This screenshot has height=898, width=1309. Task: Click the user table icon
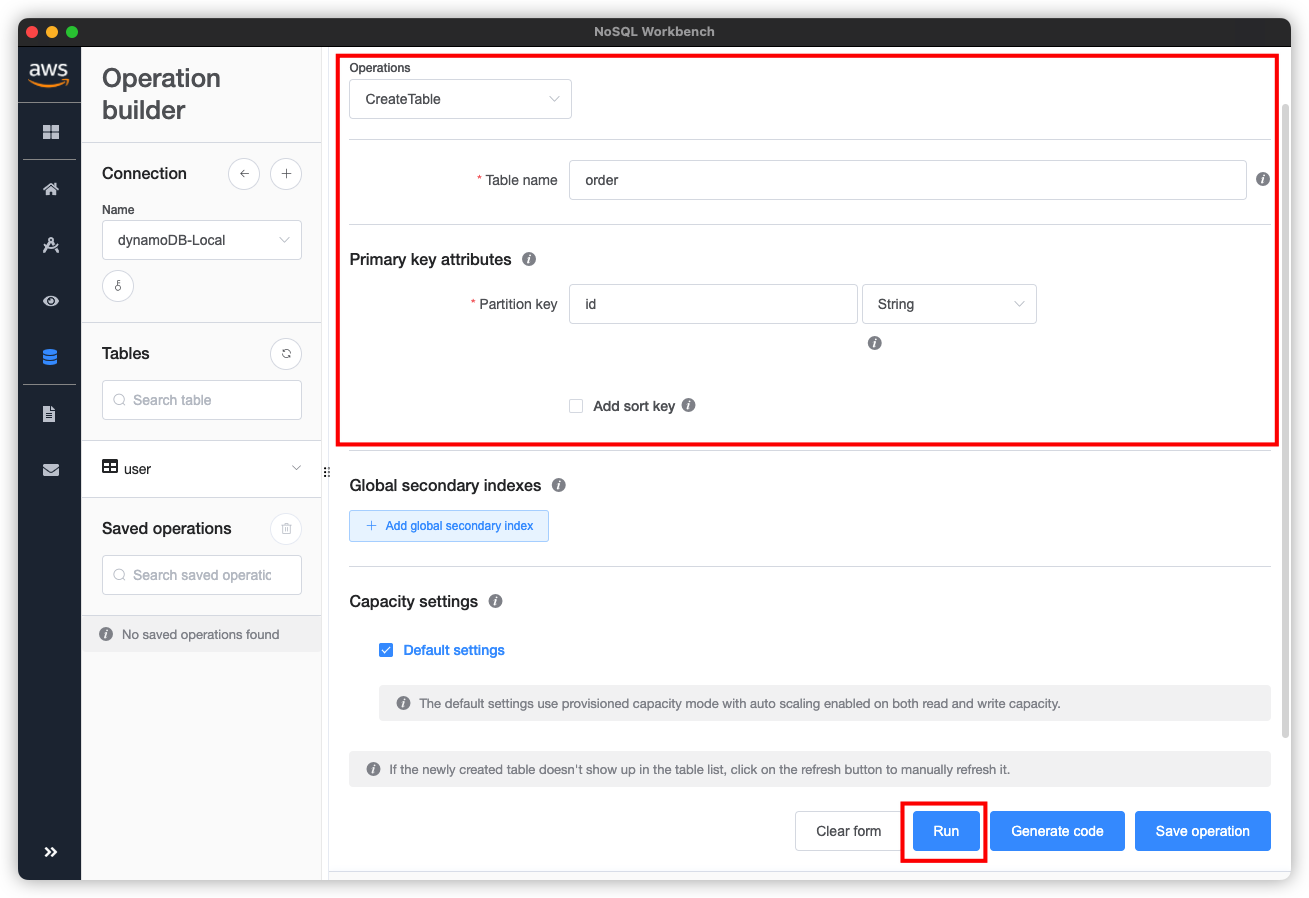click(x=110, y=467)
